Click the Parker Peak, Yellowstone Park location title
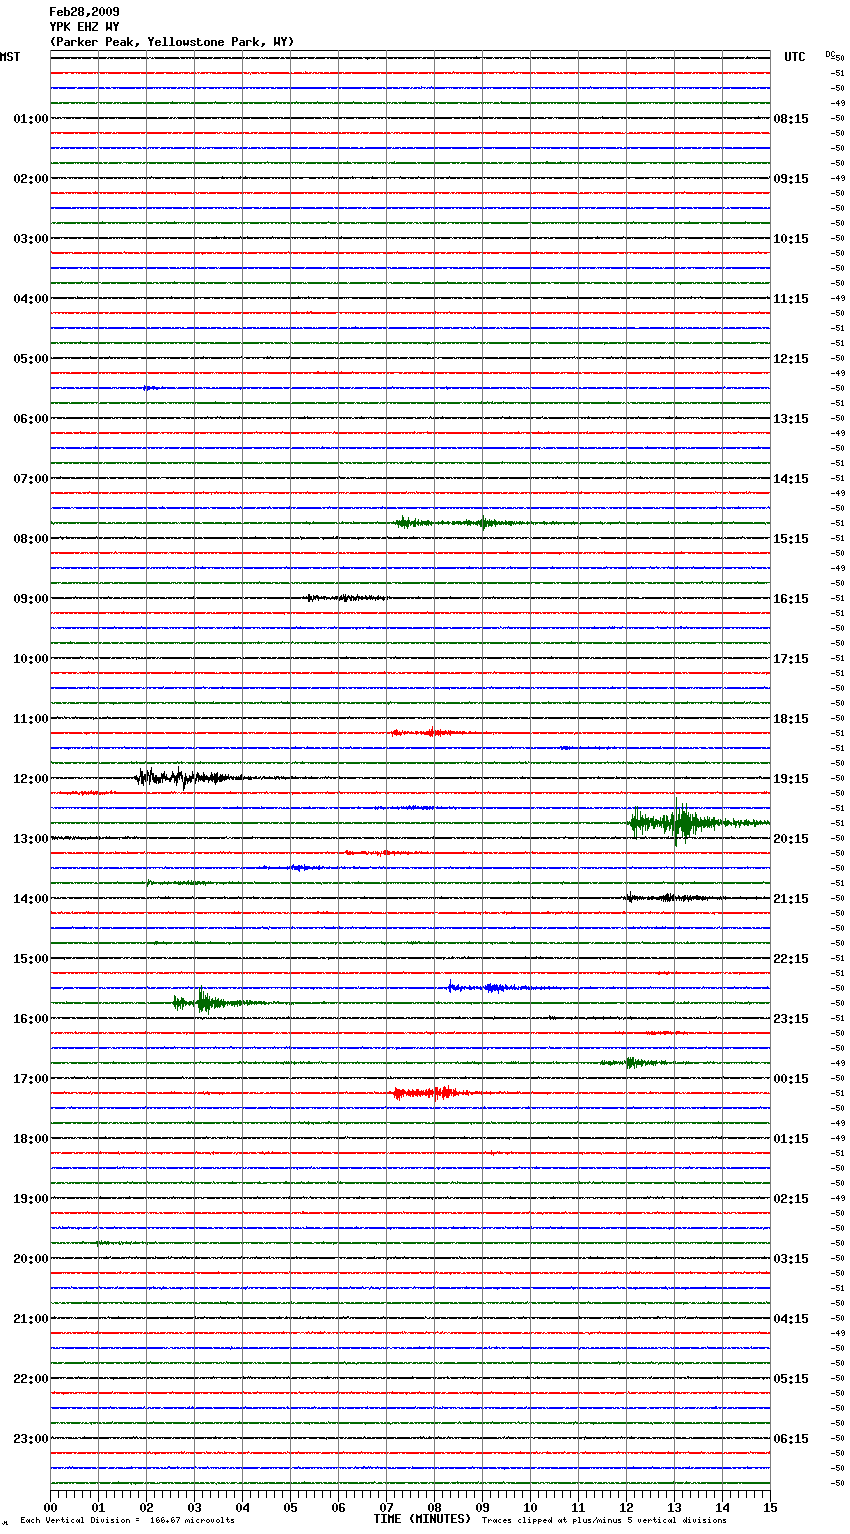The image size is (850, 1534). (172, 42)
